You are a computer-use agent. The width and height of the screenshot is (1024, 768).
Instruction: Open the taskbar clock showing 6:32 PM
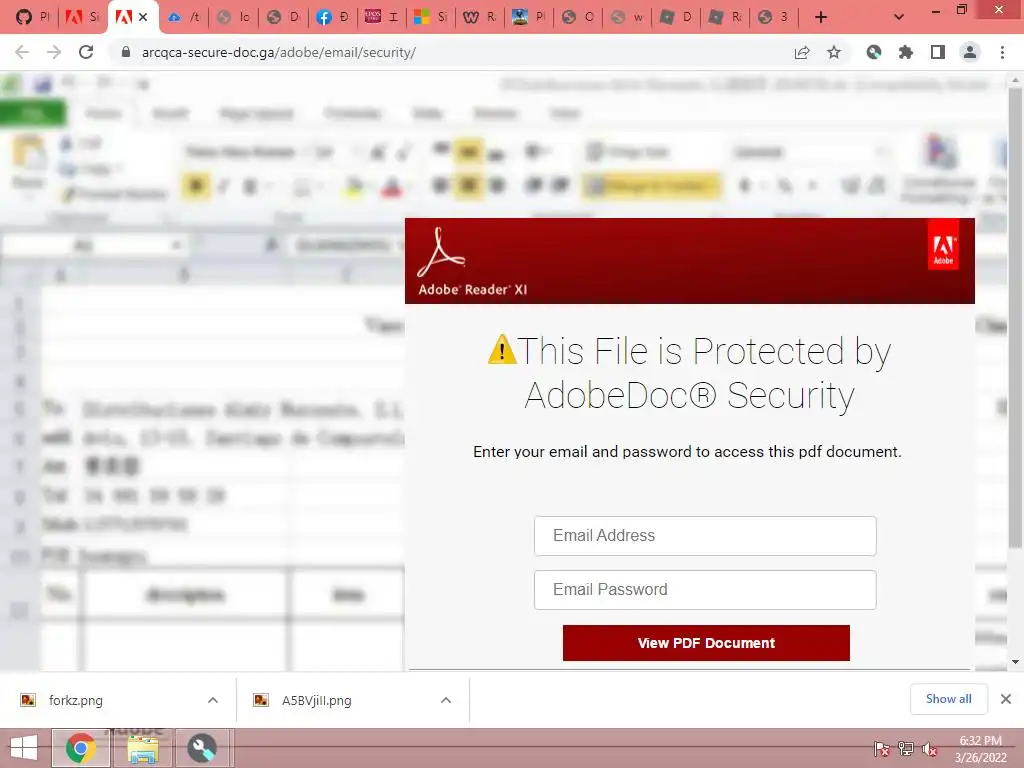pos(981,749)
